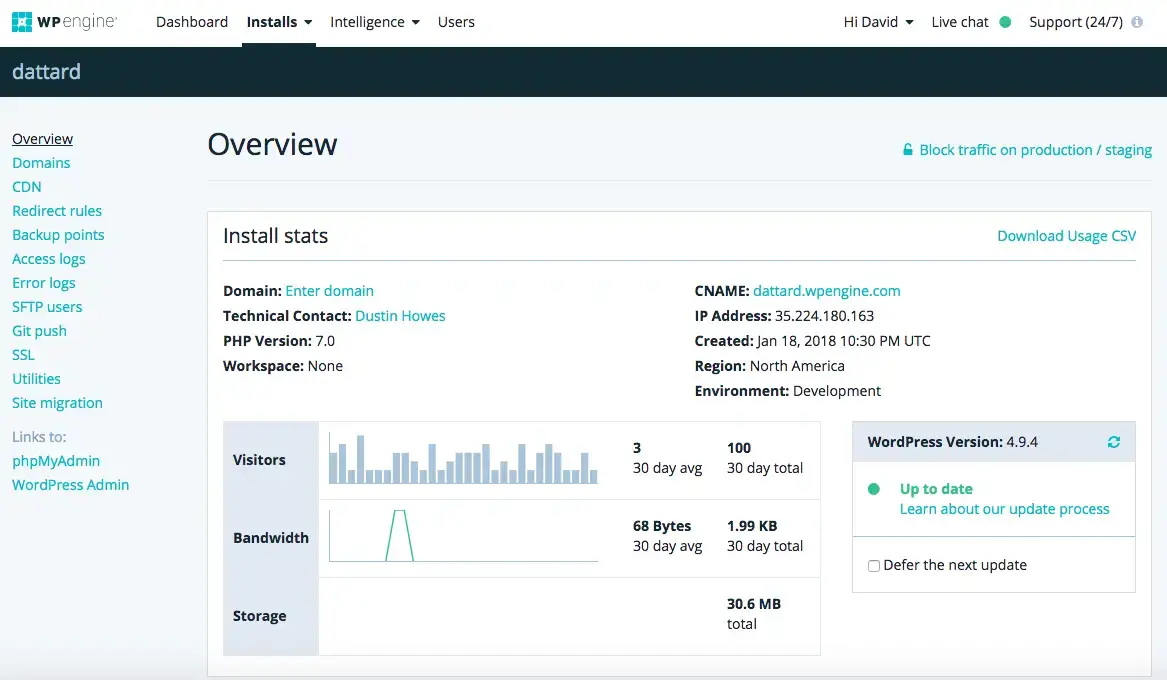1167x680 pixels.
Task: Visit dattard.wpengine.com CNAME link
Action: point(827,291)
